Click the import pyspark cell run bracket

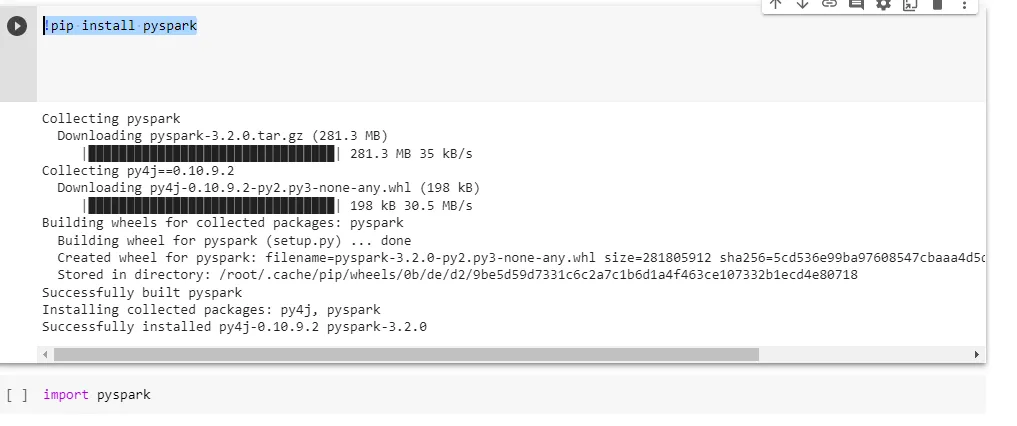tap(17, 395)
